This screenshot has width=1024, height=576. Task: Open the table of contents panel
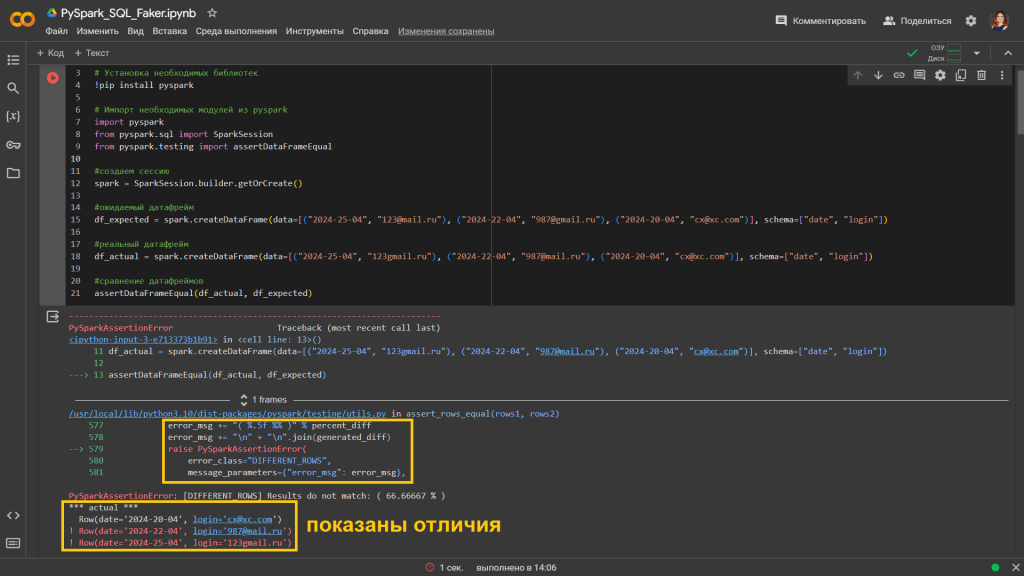coord(13,60)
